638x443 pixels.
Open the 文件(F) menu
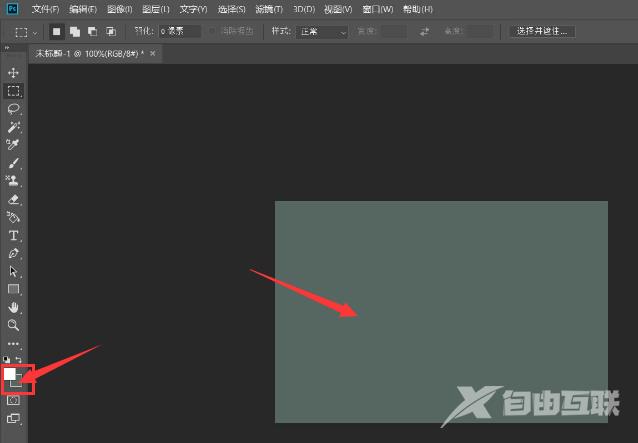(46, 9)
